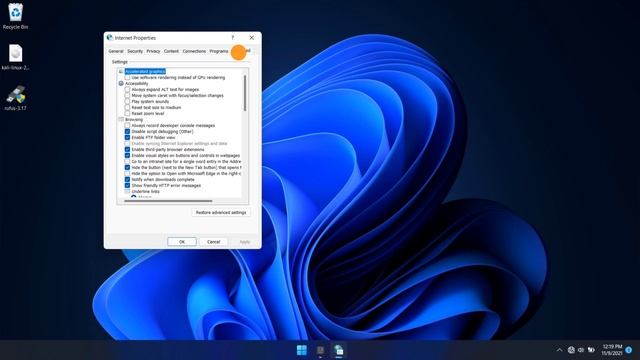Click the question mark help button
Screen dimensions: 640x360
point(233,38)
